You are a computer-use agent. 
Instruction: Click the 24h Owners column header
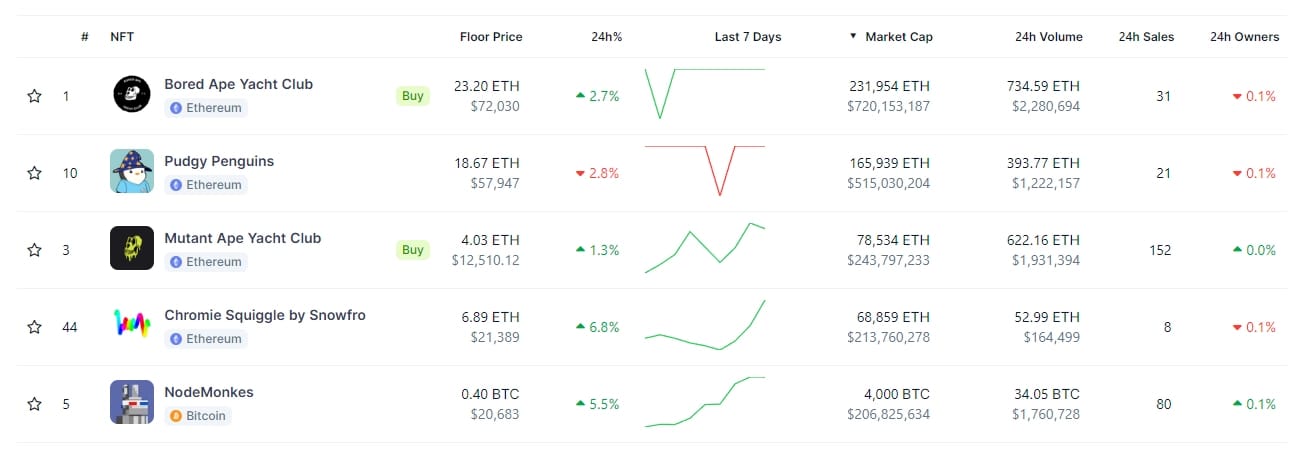point(1244,37)
